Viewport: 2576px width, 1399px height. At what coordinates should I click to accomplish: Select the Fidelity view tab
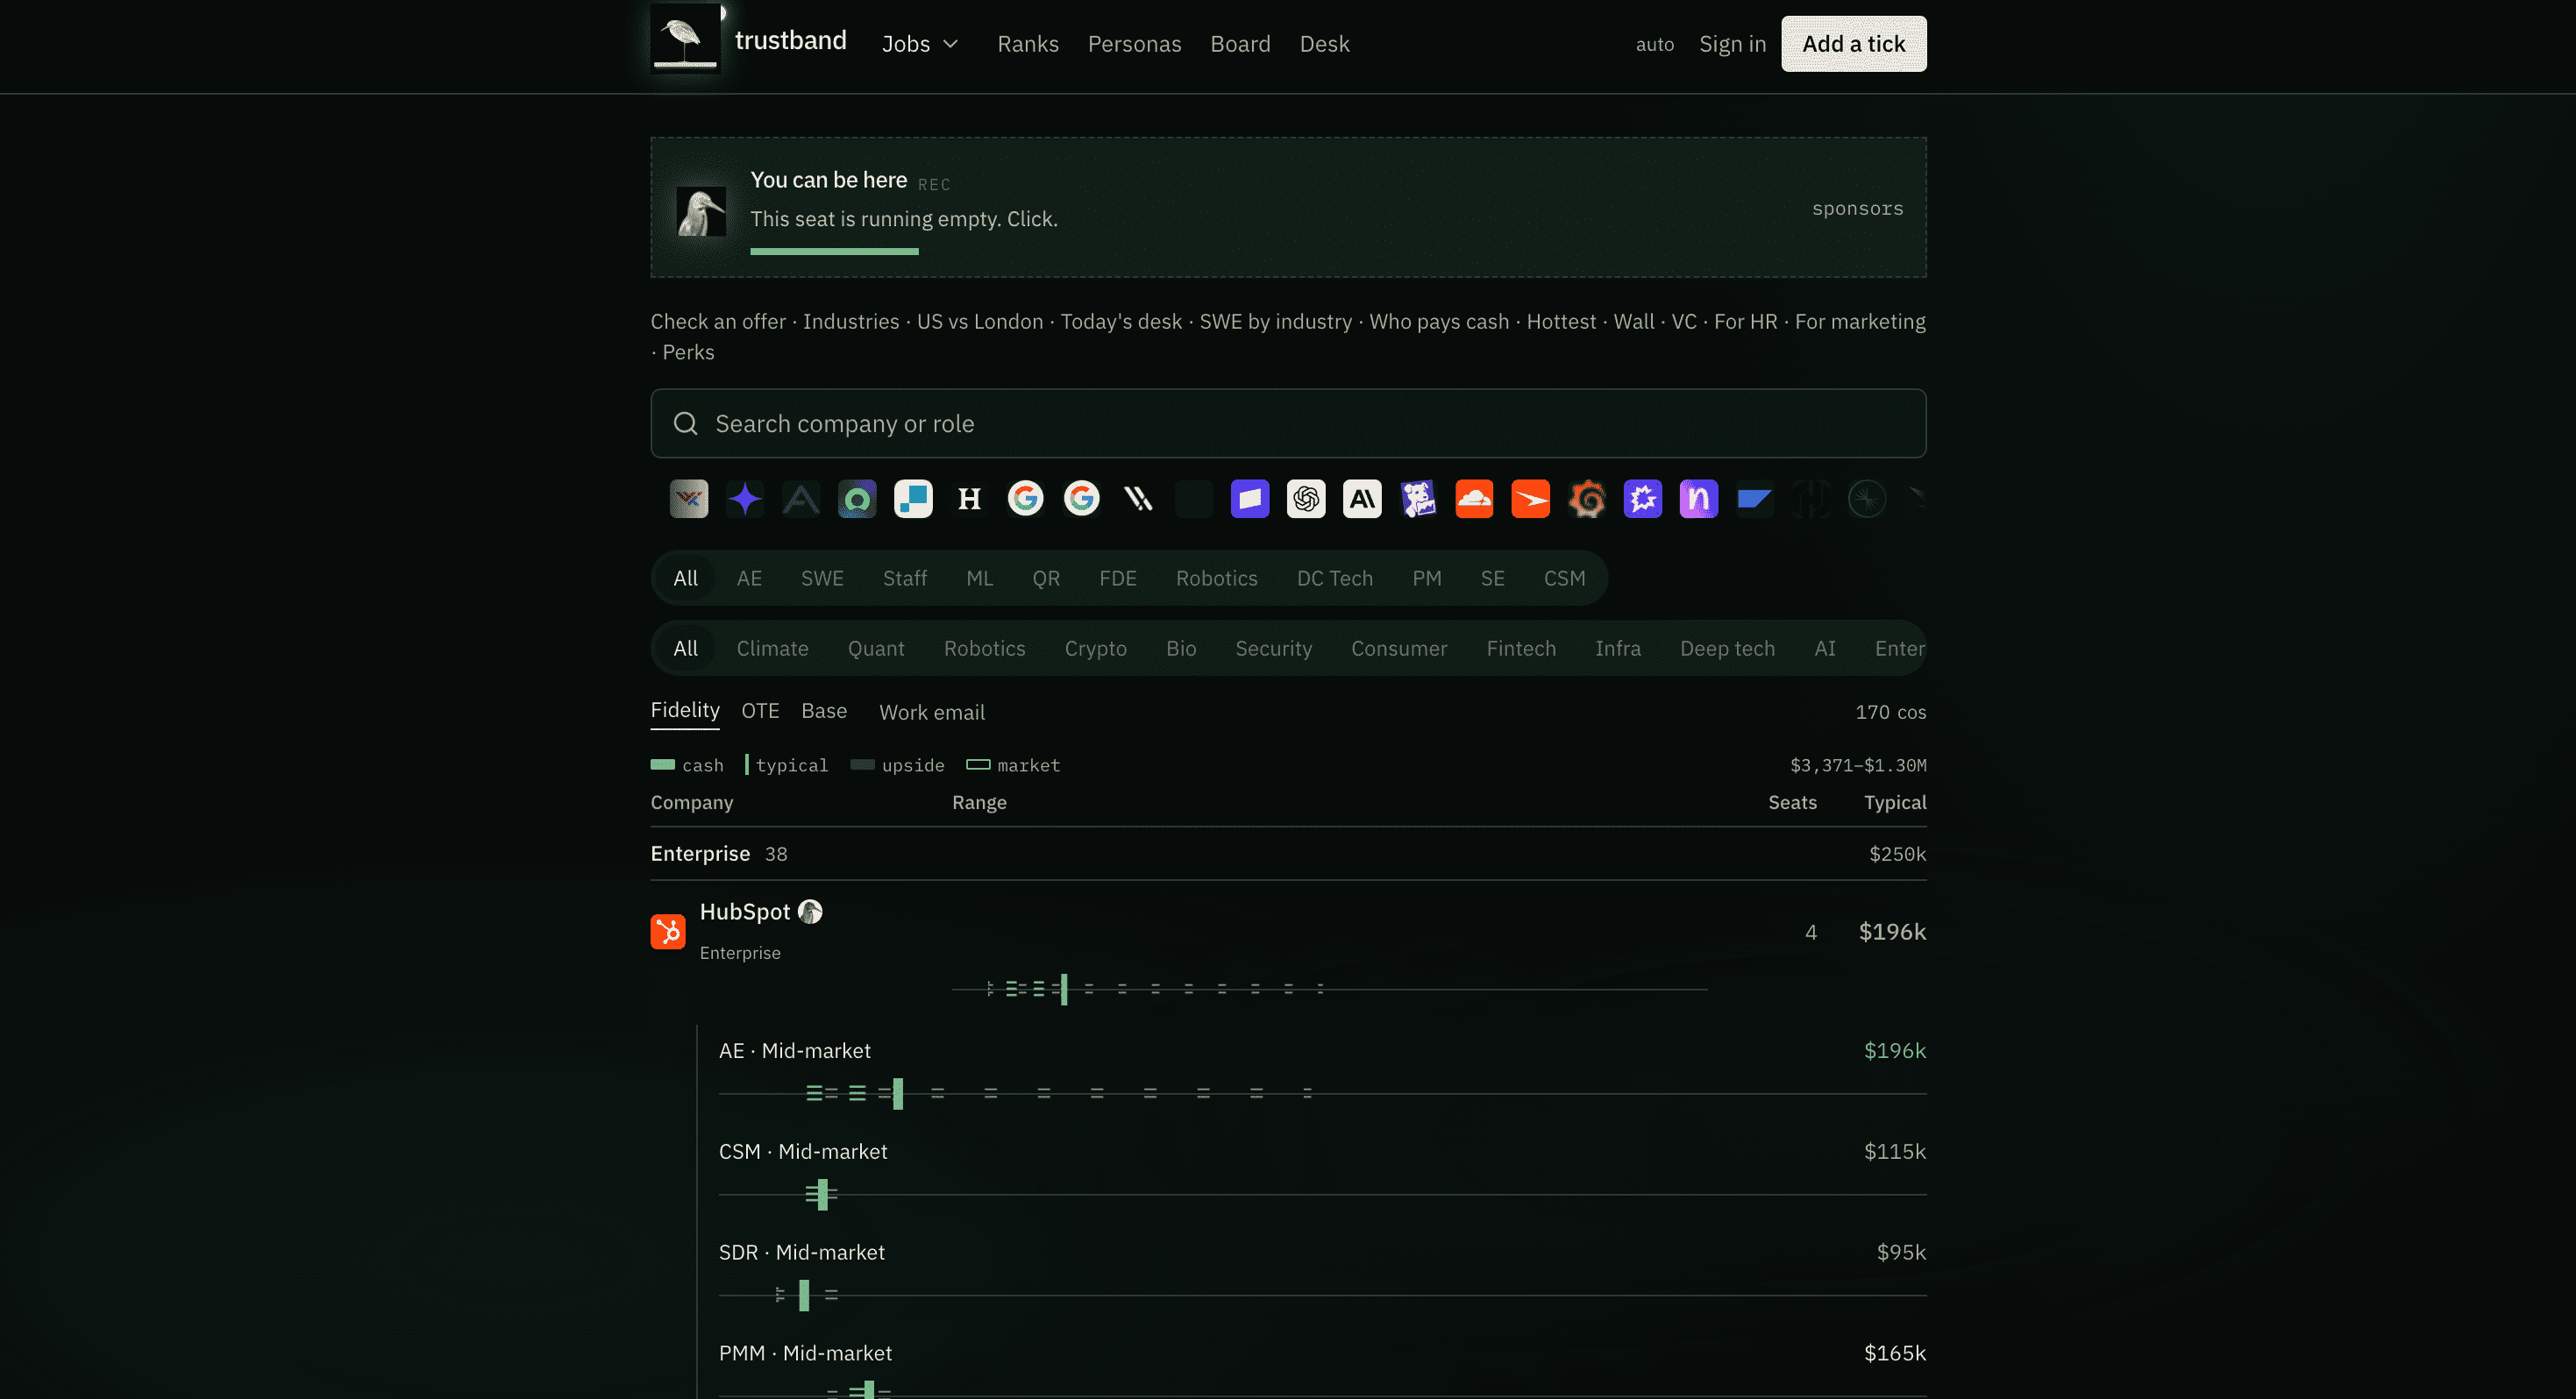tap(685, 710)
